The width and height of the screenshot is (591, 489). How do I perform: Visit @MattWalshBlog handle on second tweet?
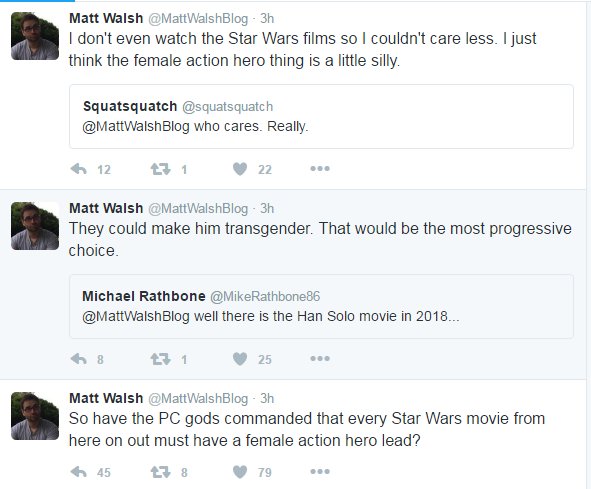click(x=198, y=208)
